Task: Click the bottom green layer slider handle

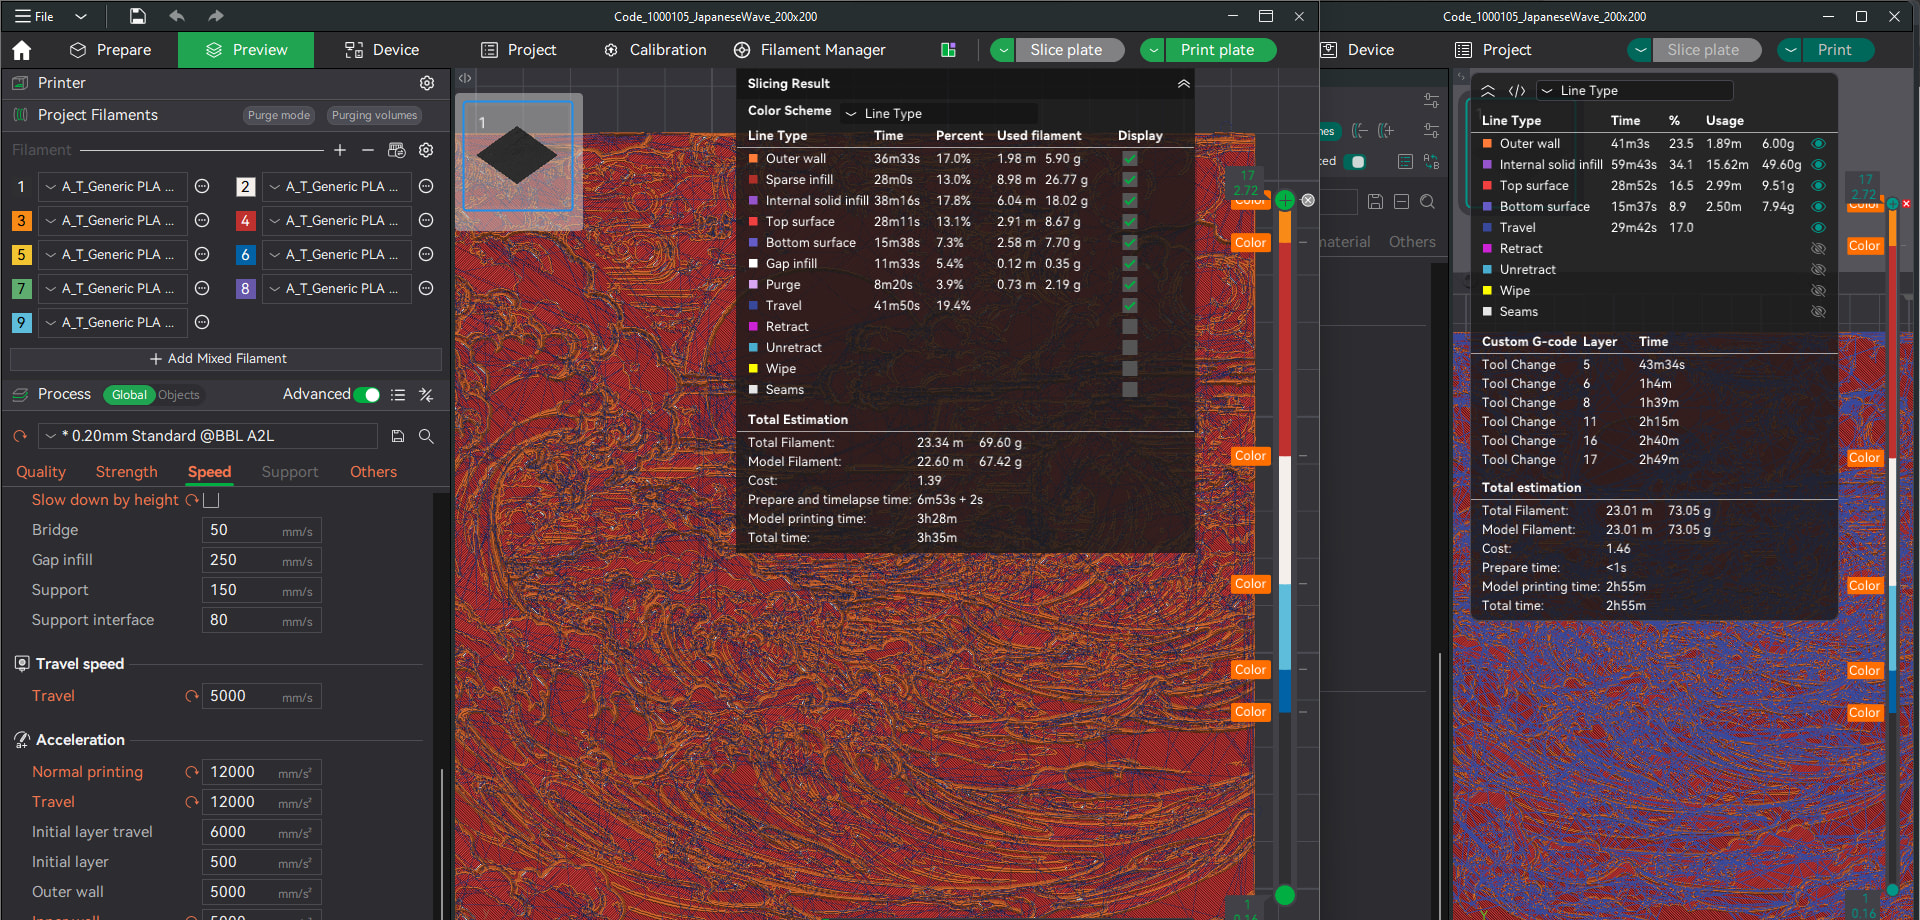Action: [1285, 895]
